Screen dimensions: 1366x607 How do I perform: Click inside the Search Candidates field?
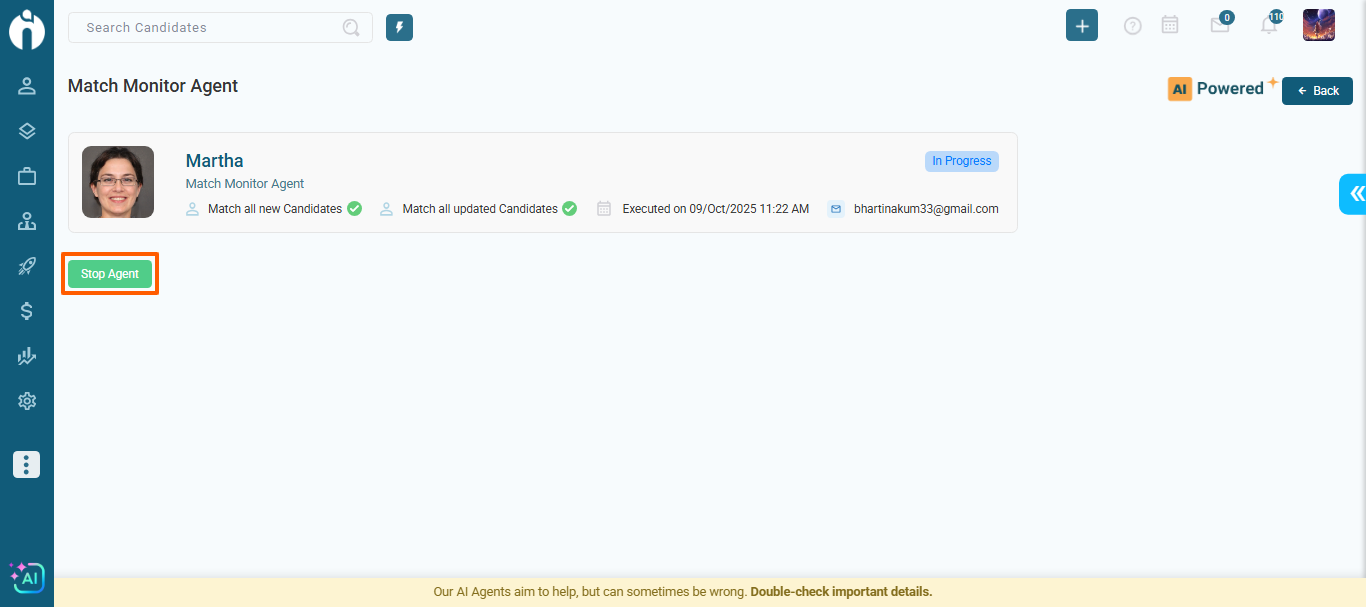coord(210,28)
